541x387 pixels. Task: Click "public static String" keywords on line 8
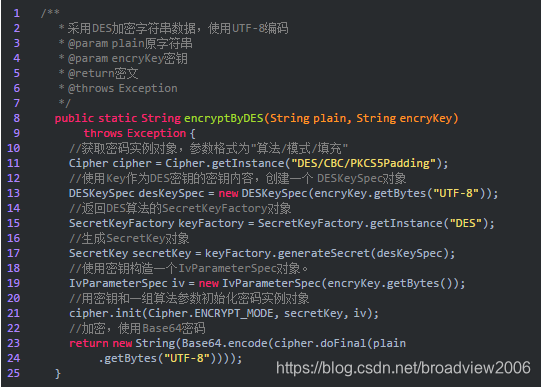coord(118,119)
